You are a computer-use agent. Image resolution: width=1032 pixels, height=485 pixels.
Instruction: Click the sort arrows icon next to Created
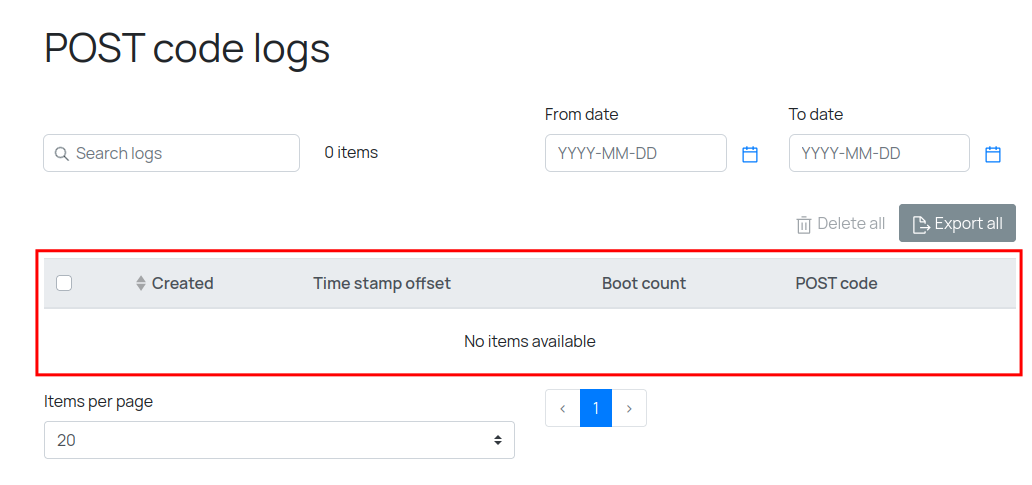pyautogui.click(x=141, y=283)
